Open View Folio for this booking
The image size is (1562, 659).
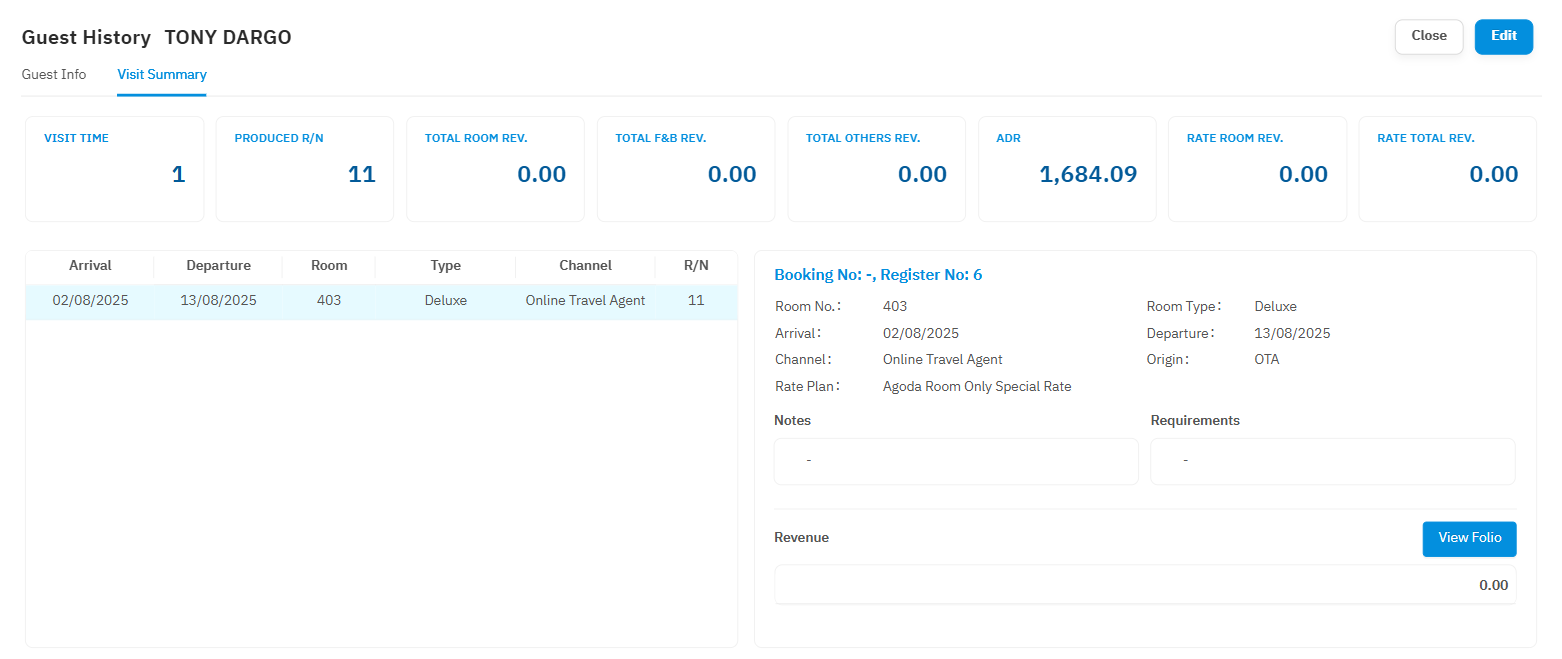(1469, 538)
